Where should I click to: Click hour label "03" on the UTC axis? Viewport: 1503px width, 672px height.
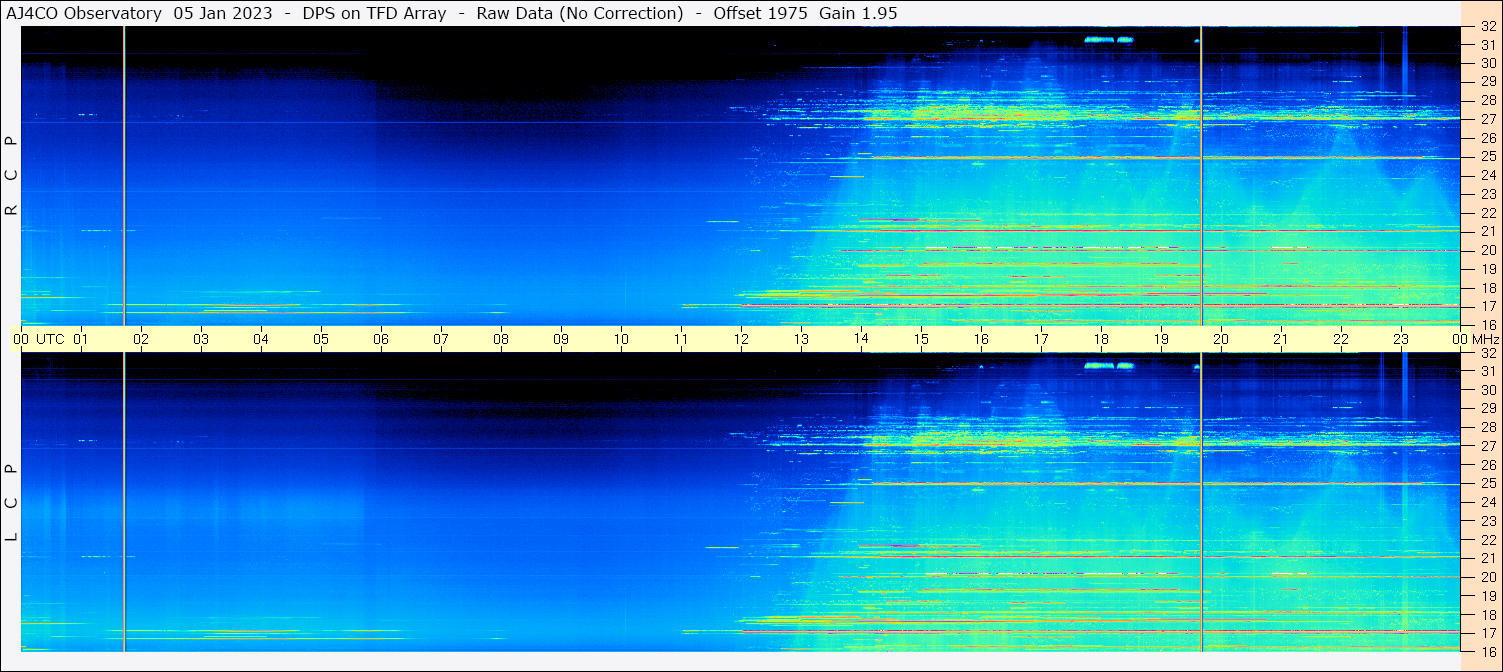coord(201,339)
